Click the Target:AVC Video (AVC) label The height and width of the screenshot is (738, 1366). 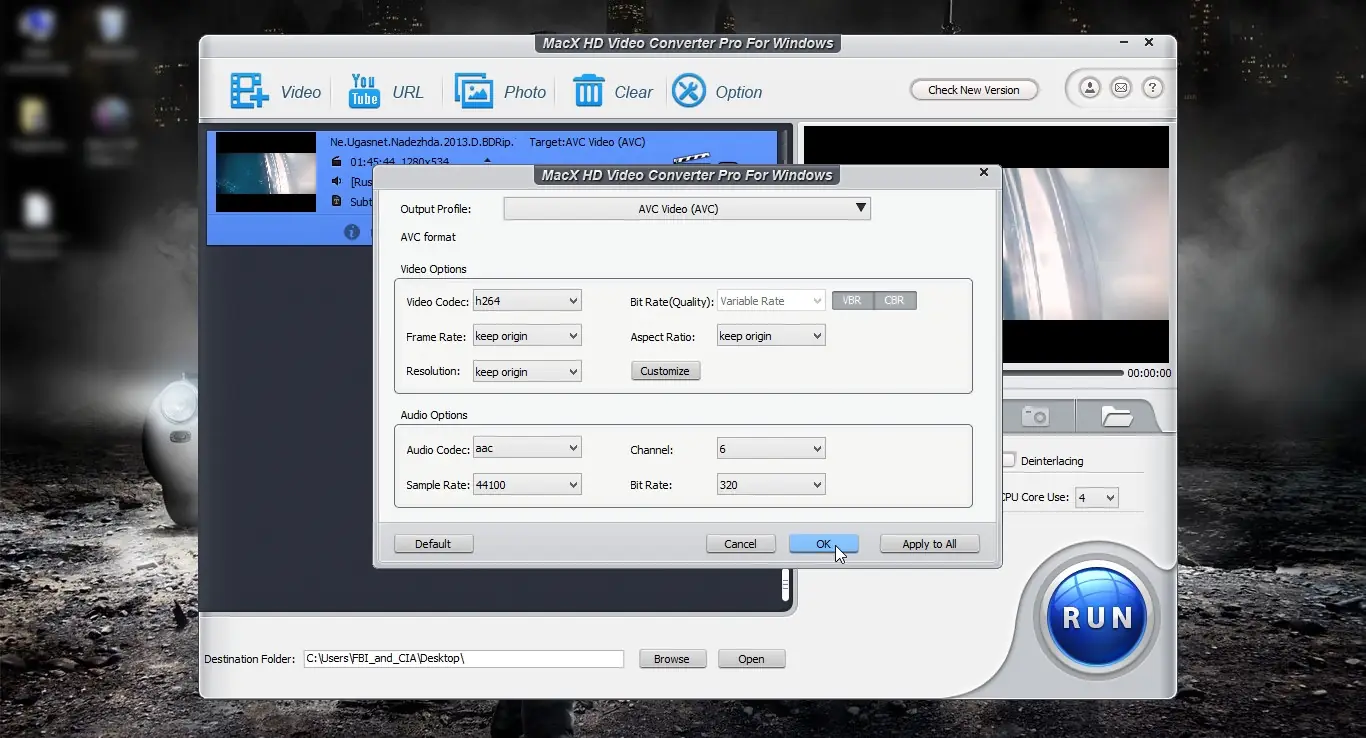588,142
